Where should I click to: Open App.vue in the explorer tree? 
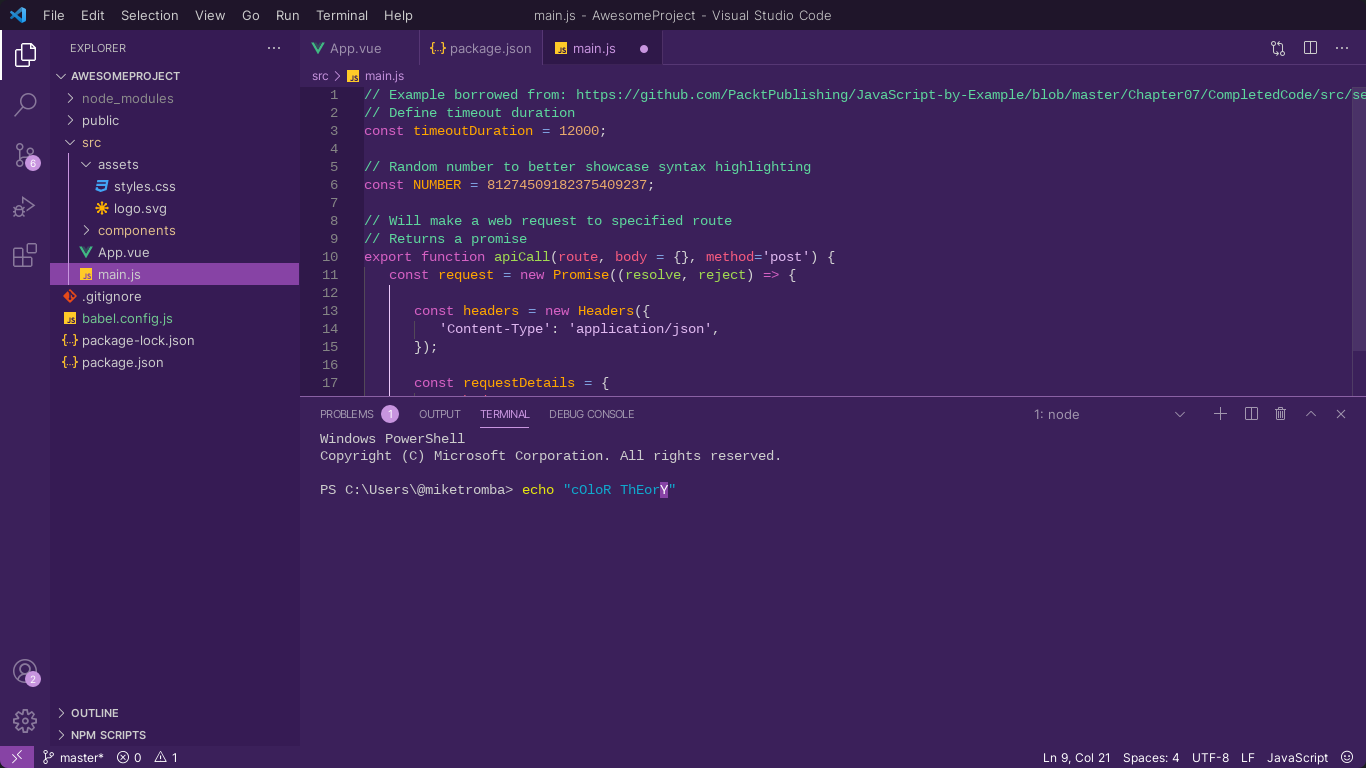(x=124, y=252)
